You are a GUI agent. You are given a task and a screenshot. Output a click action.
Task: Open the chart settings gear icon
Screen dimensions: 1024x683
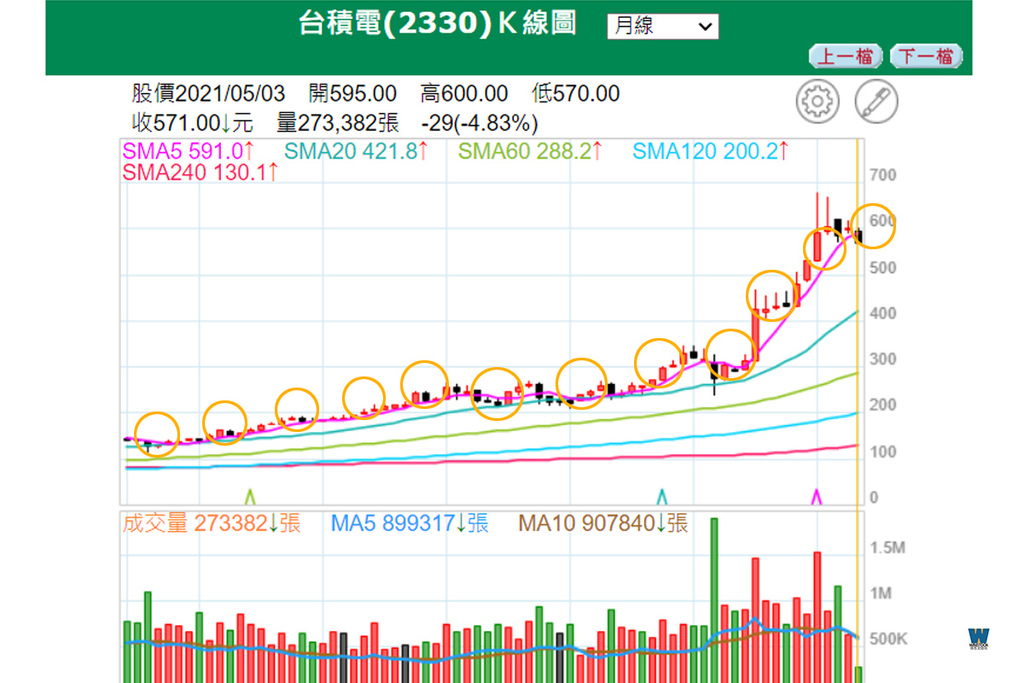(817, 101)
